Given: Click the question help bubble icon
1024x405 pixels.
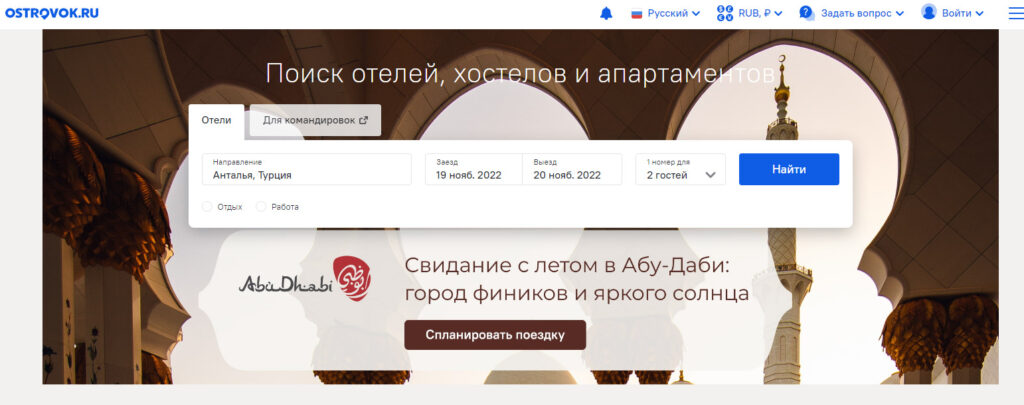Looking at the screenshot, I should click(807, 13).
